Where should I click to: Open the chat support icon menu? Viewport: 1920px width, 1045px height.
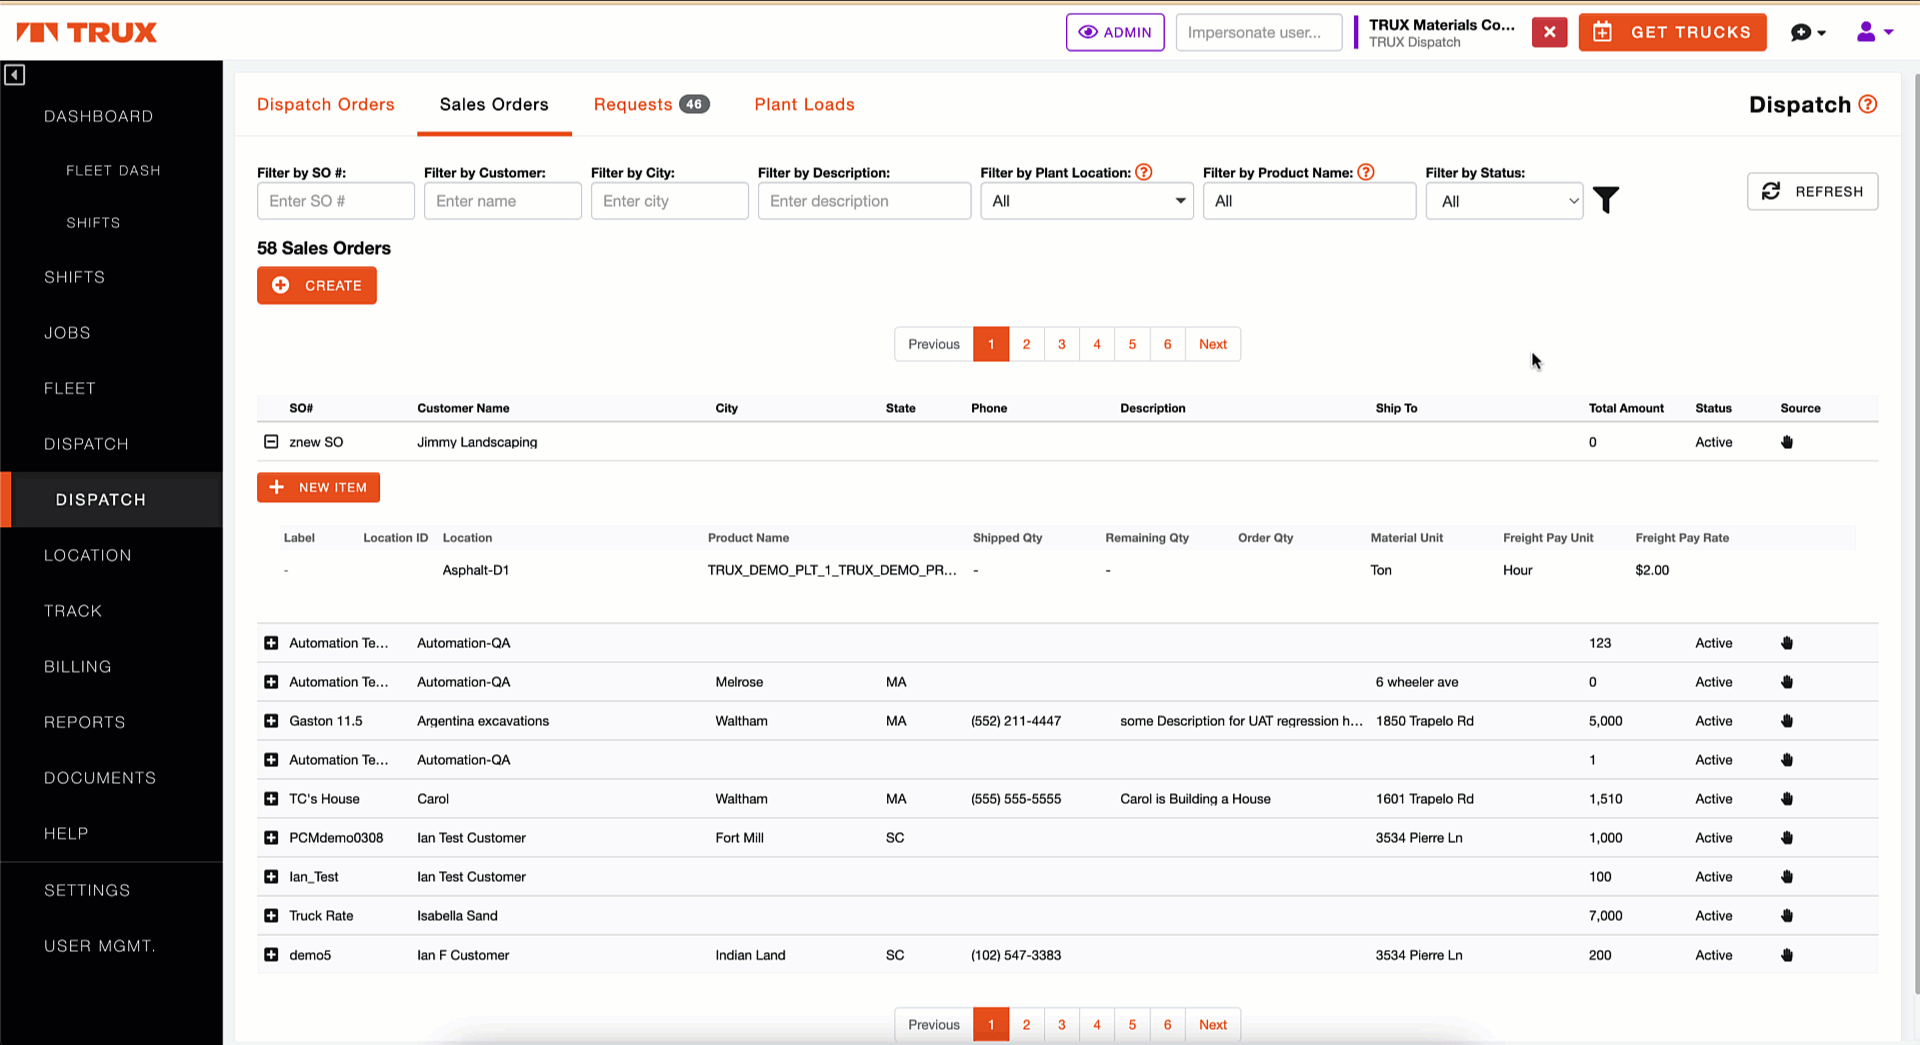1808,33
